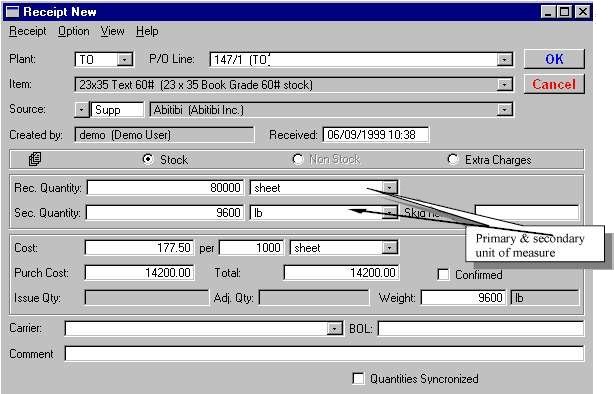Click the Created by demo user field
Screen dimensions: 614x394
164,135
